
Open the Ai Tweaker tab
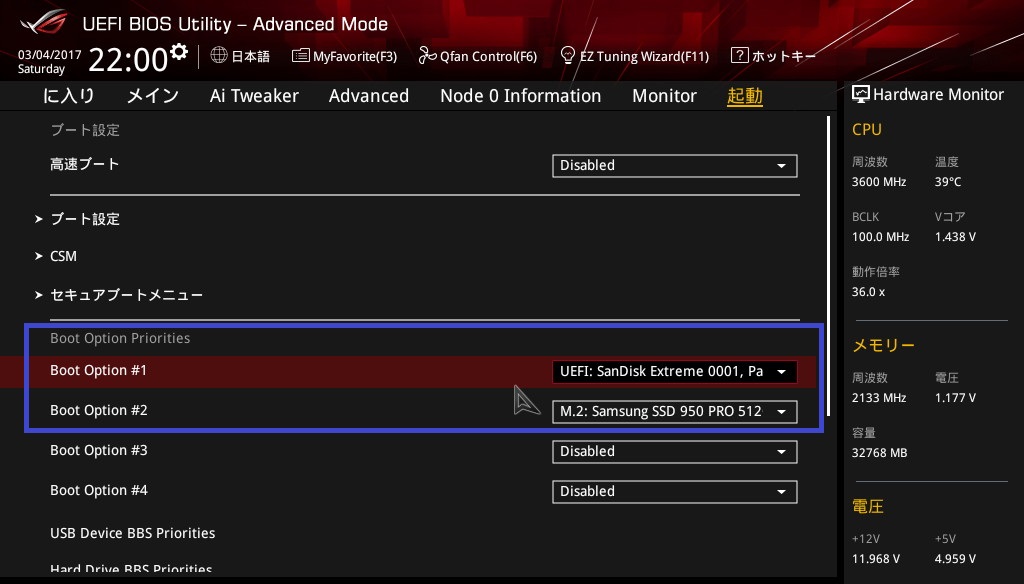pyautogui.click(x=254, y=96)
